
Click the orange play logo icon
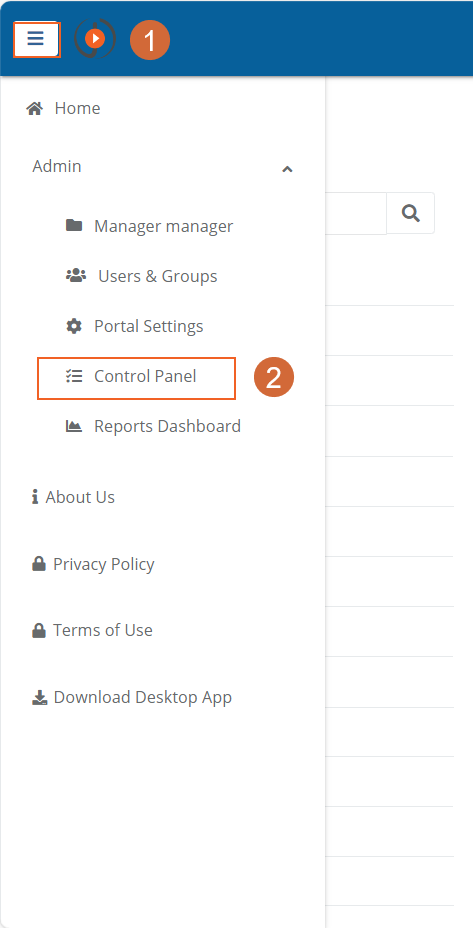coord(95,39)
